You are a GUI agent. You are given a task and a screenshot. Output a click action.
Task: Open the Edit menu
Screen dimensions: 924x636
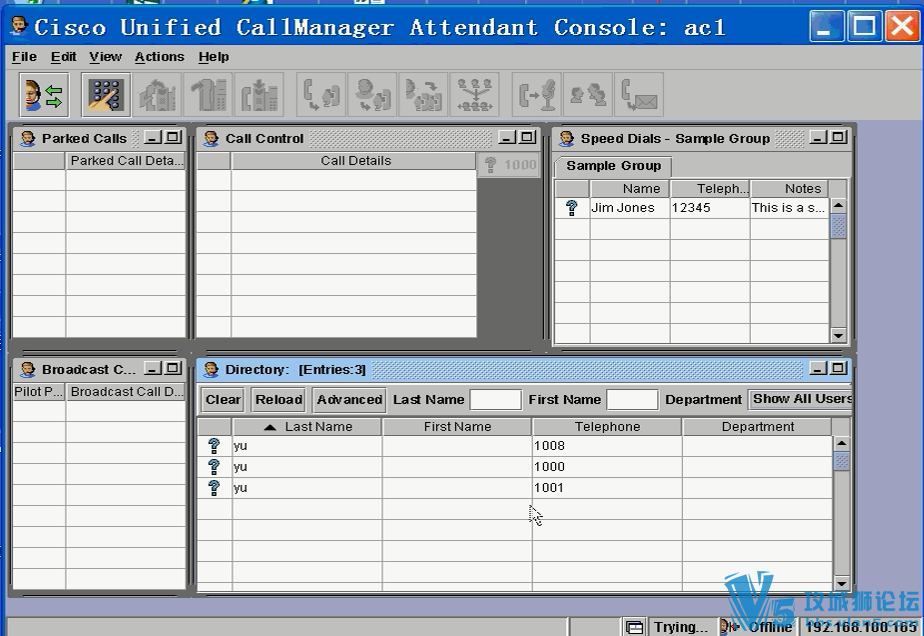click(x=63, y=57)
